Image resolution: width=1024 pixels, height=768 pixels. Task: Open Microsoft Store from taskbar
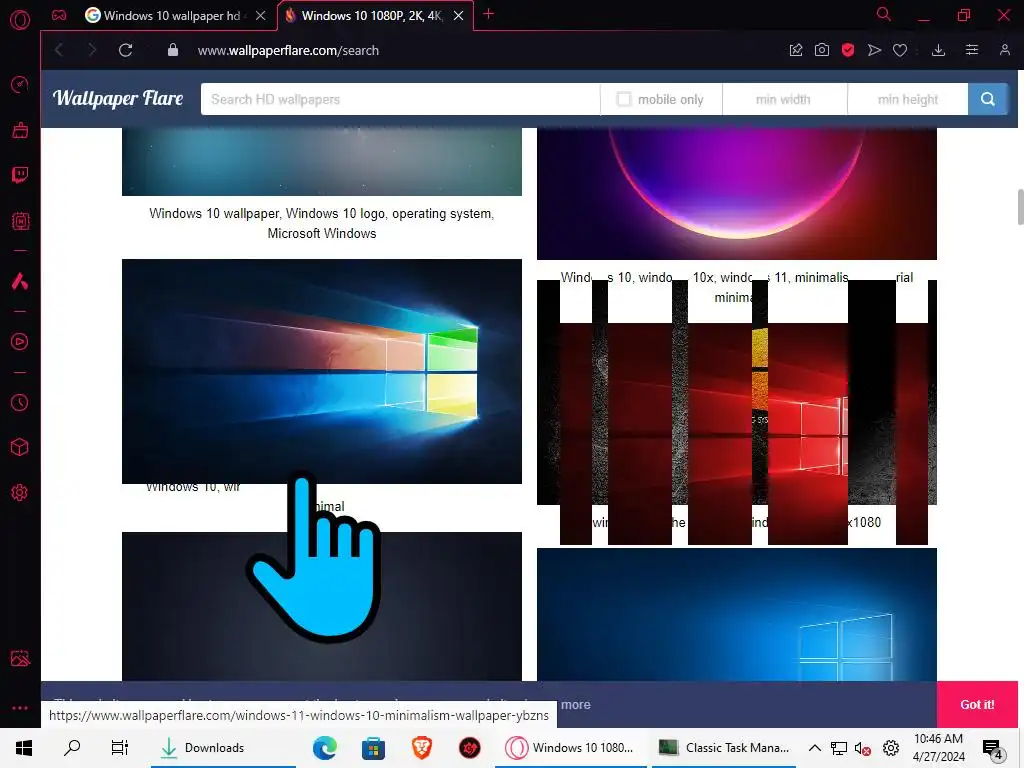pyautogui.click(x=373, y=748)
